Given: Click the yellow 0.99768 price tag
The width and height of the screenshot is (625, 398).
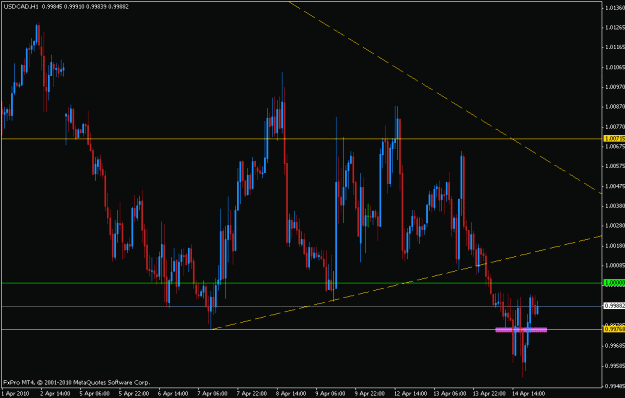Looking at the screenshot, I should click(615, 329).
